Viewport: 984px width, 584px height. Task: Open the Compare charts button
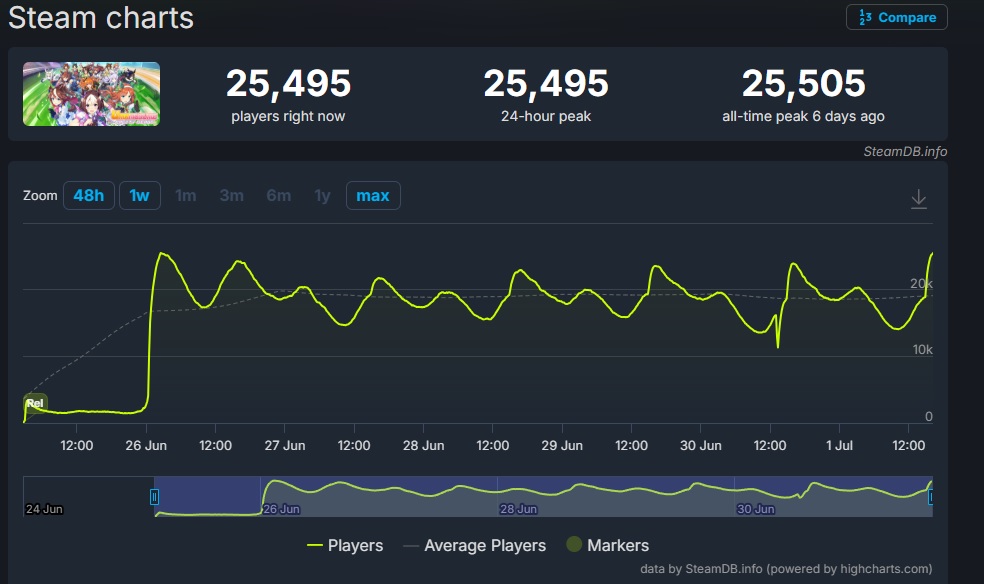click(x=896, y=18)
